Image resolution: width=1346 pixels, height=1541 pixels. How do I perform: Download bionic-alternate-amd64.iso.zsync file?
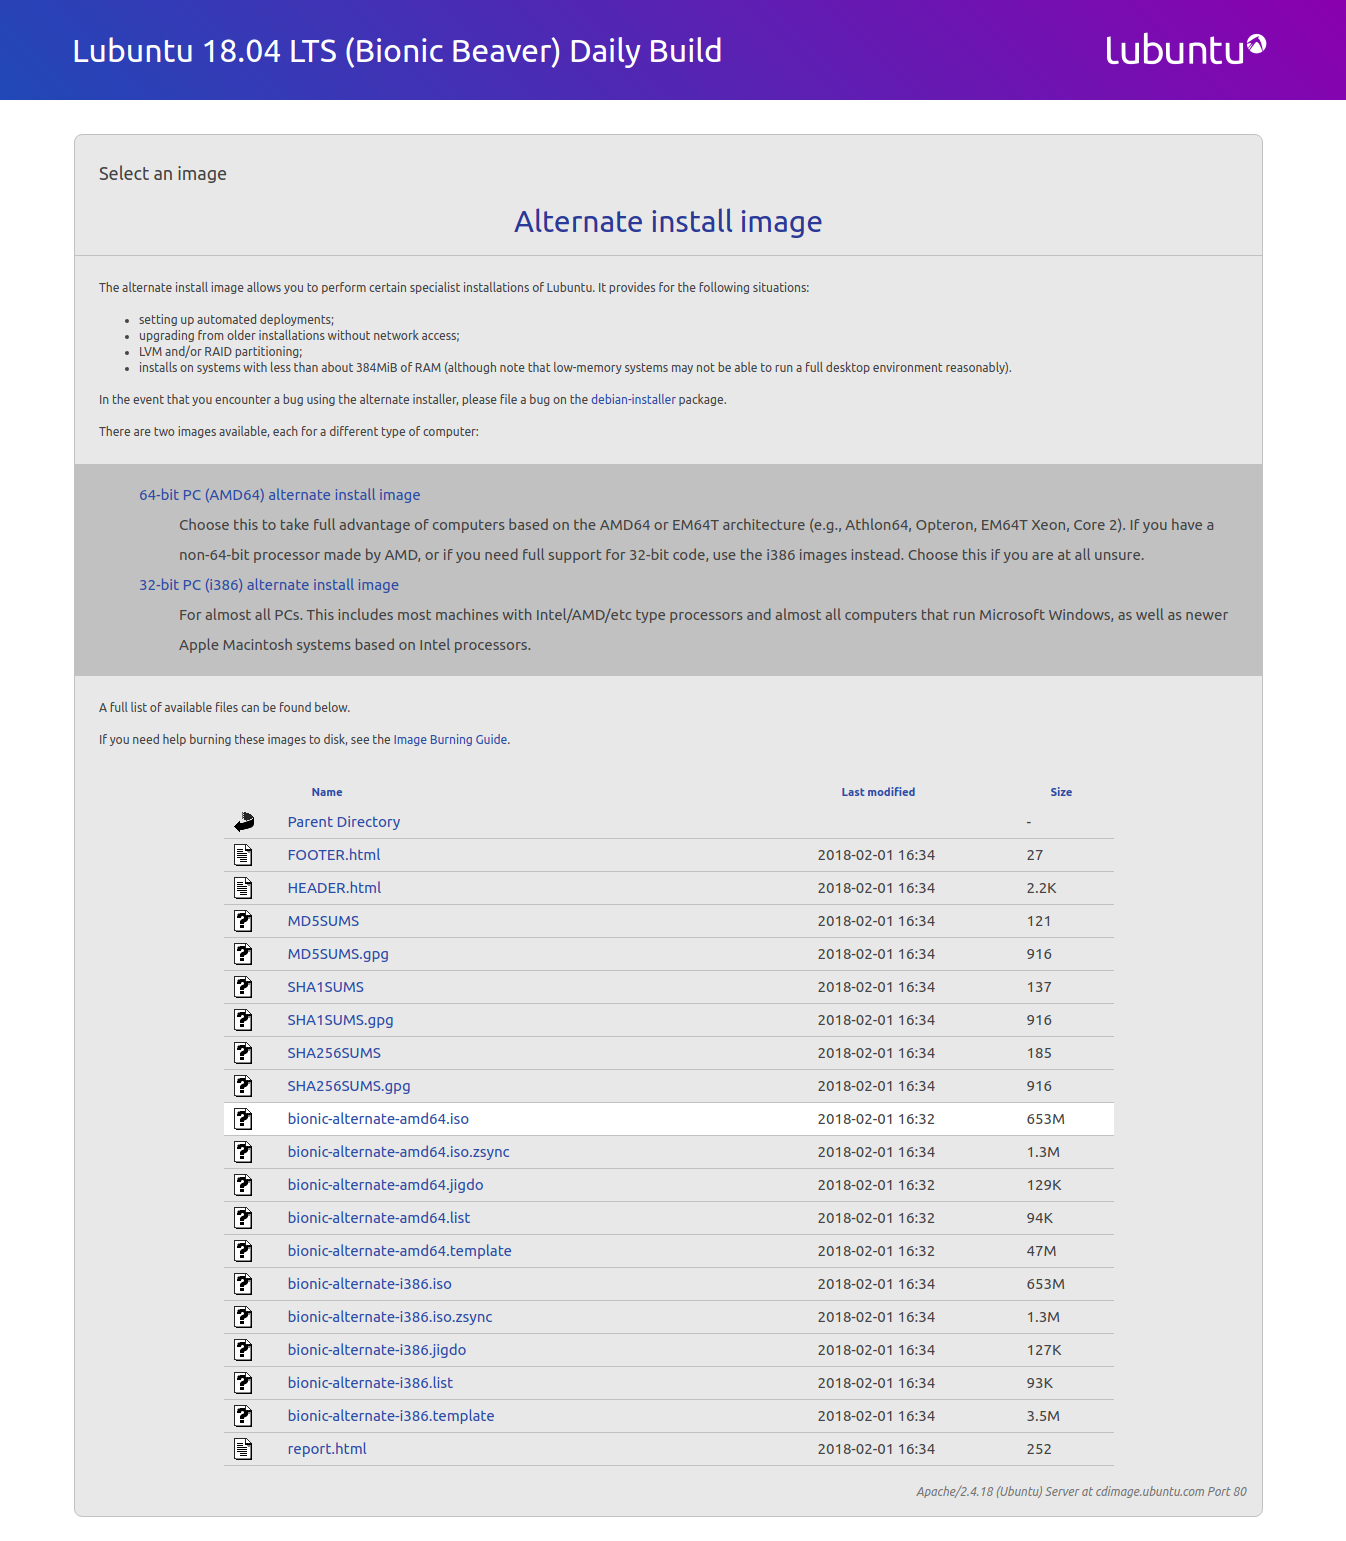coord(398,1152)
